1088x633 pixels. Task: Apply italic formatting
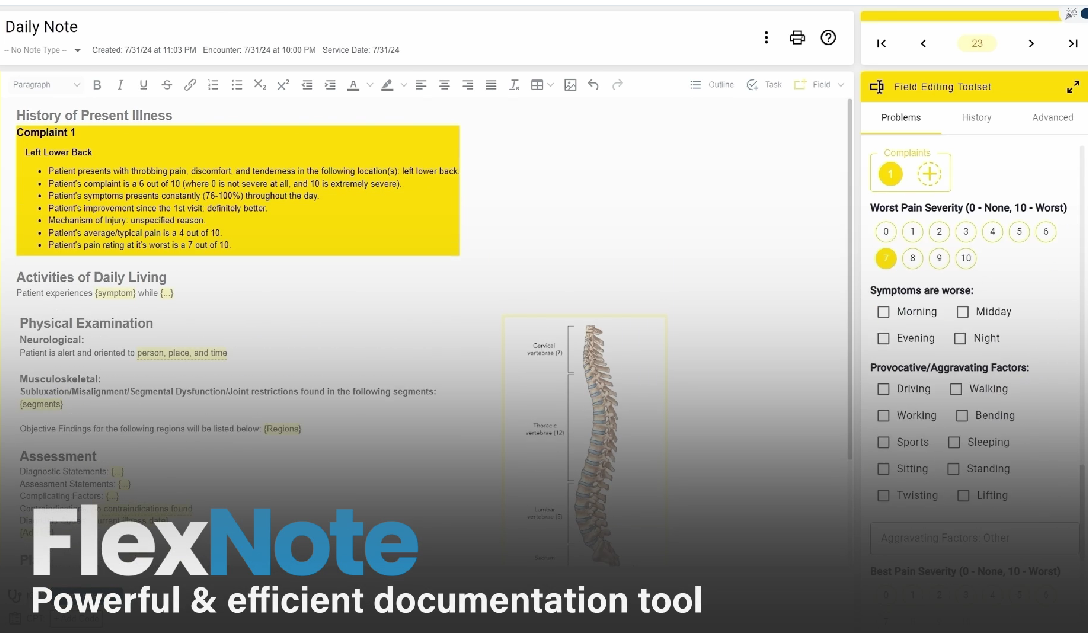120,85
